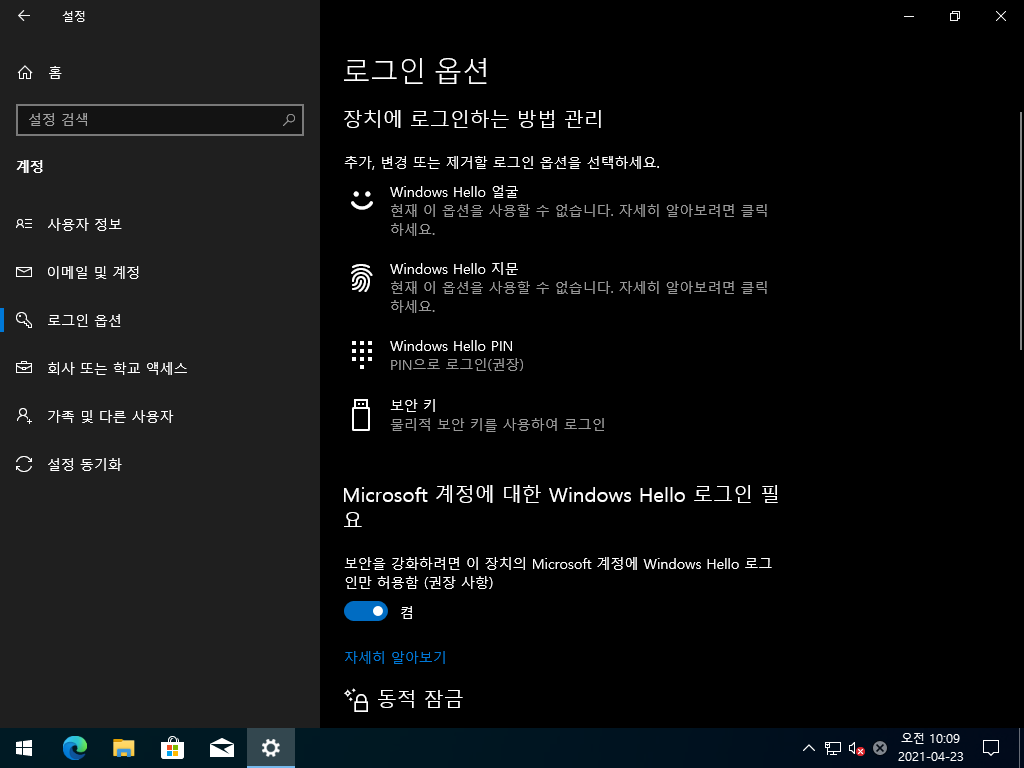
Task: Restore down the Settings window
Action: pyautogui.click(x=955, y=16)
